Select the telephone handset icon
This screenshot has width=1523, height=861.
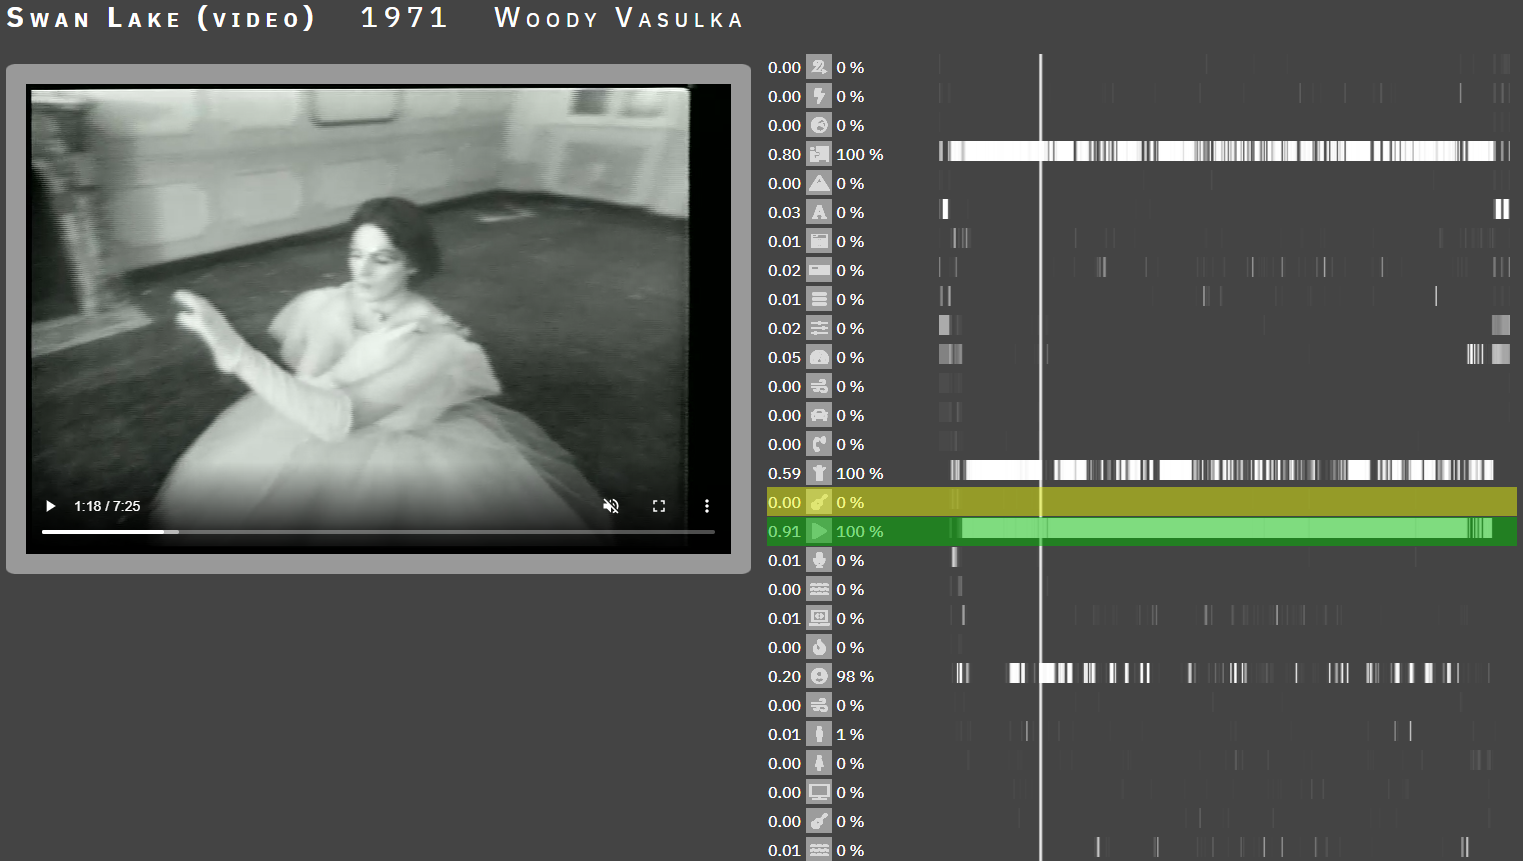[819, 444]
